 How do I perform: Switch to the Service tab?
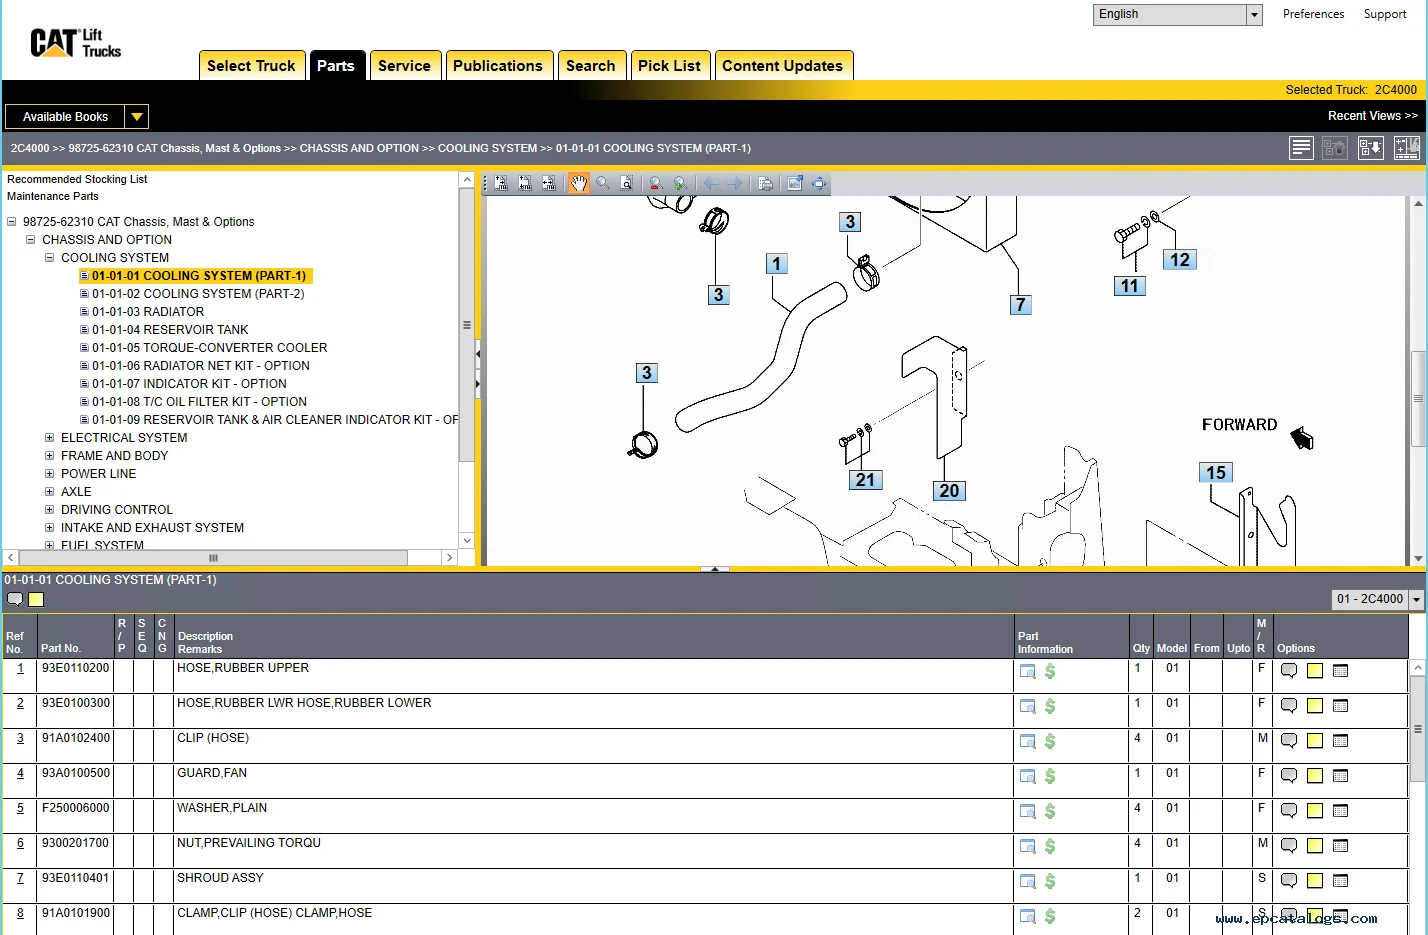coord(405,64)
